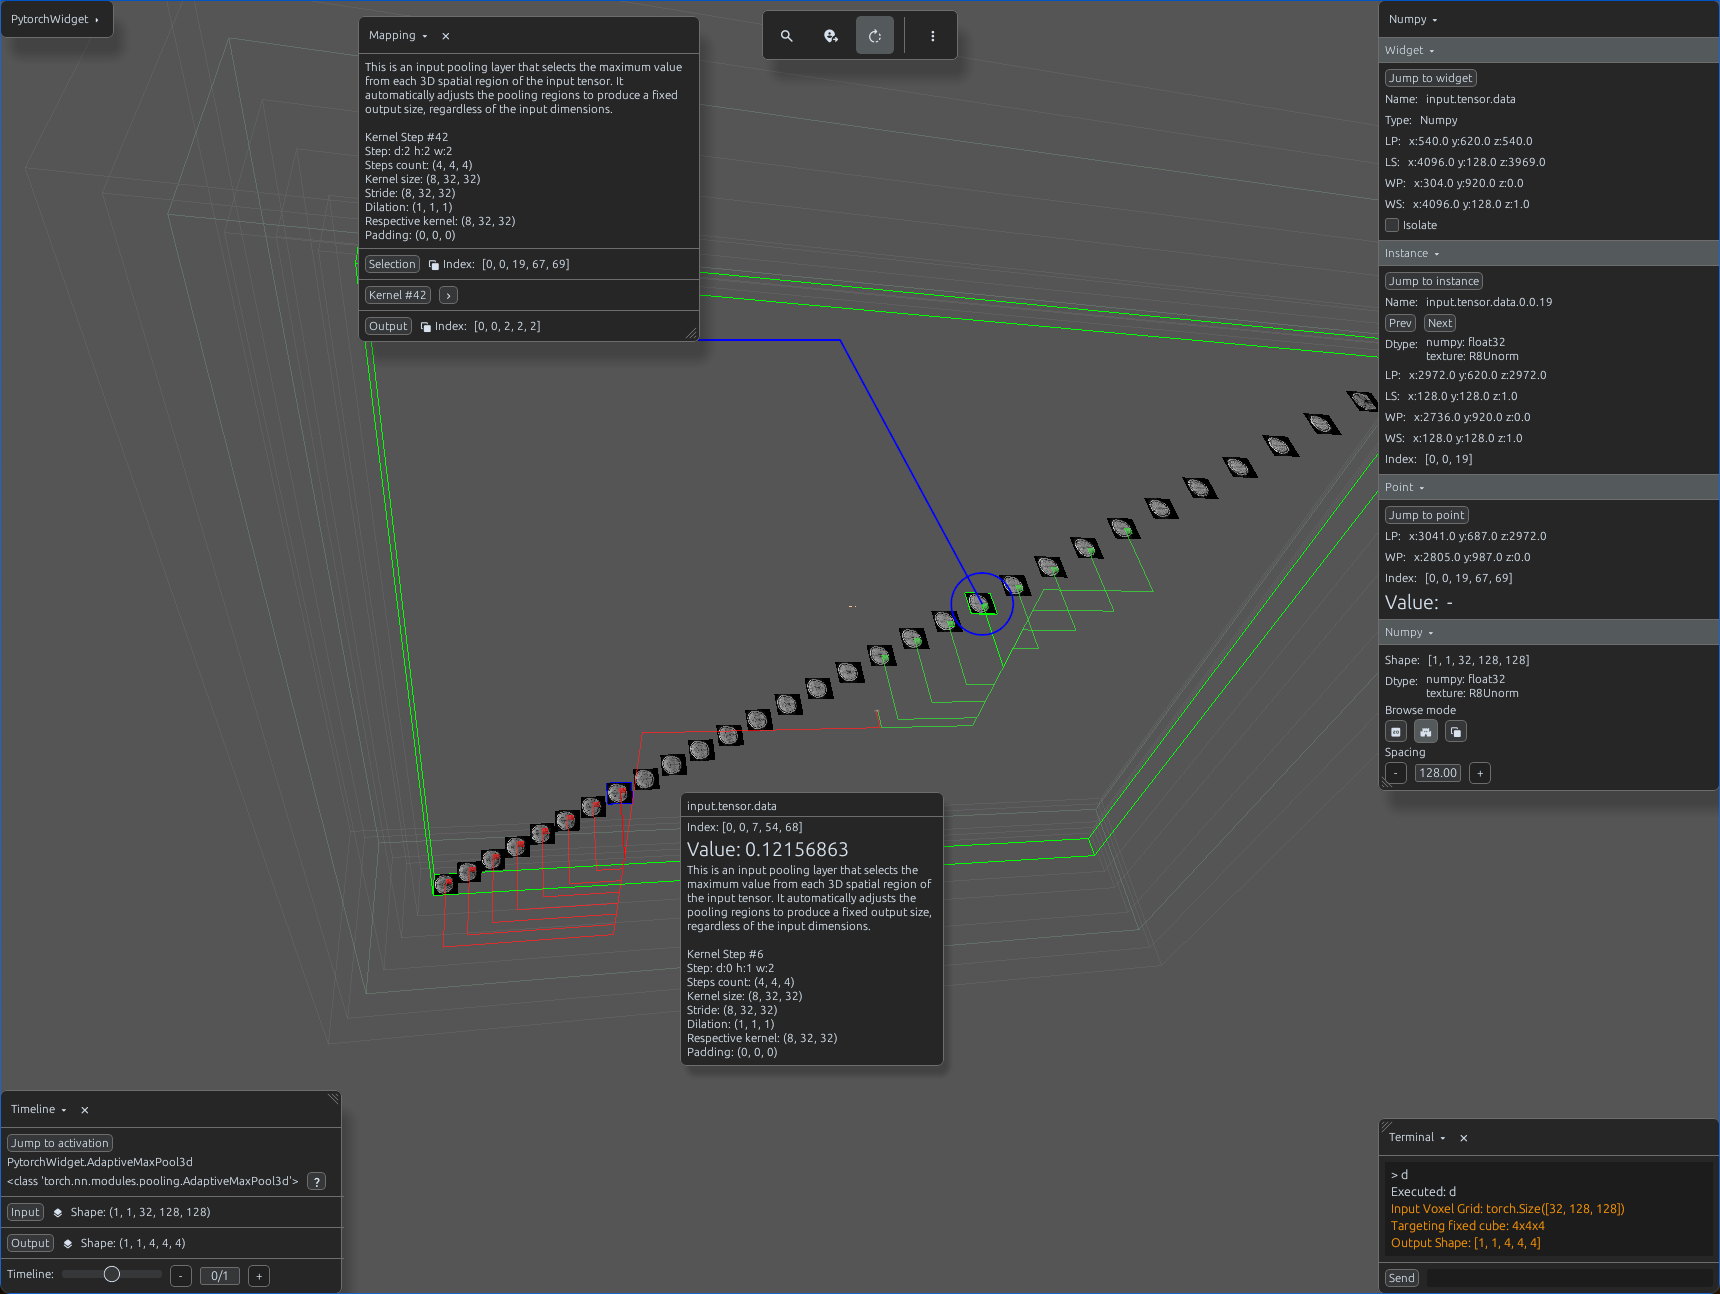Viewport: 1720px width, 1294px height.
Task: Click the move-to-location pin icon in toolbar
Action: 831,36
